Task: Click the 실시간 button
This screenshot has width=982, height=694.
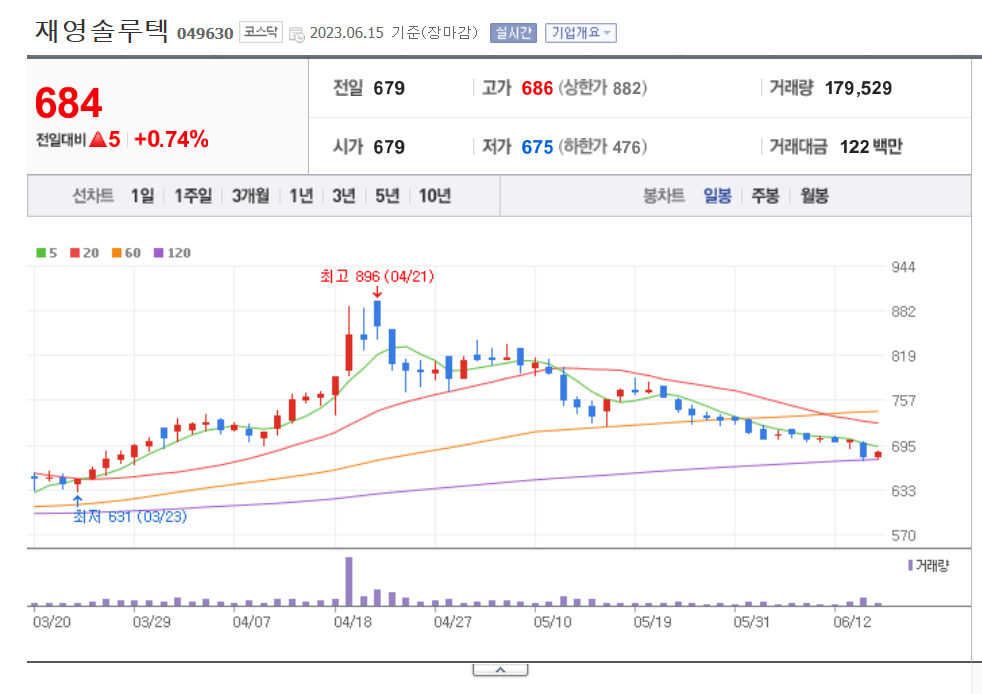Action: tap(513, 33)
